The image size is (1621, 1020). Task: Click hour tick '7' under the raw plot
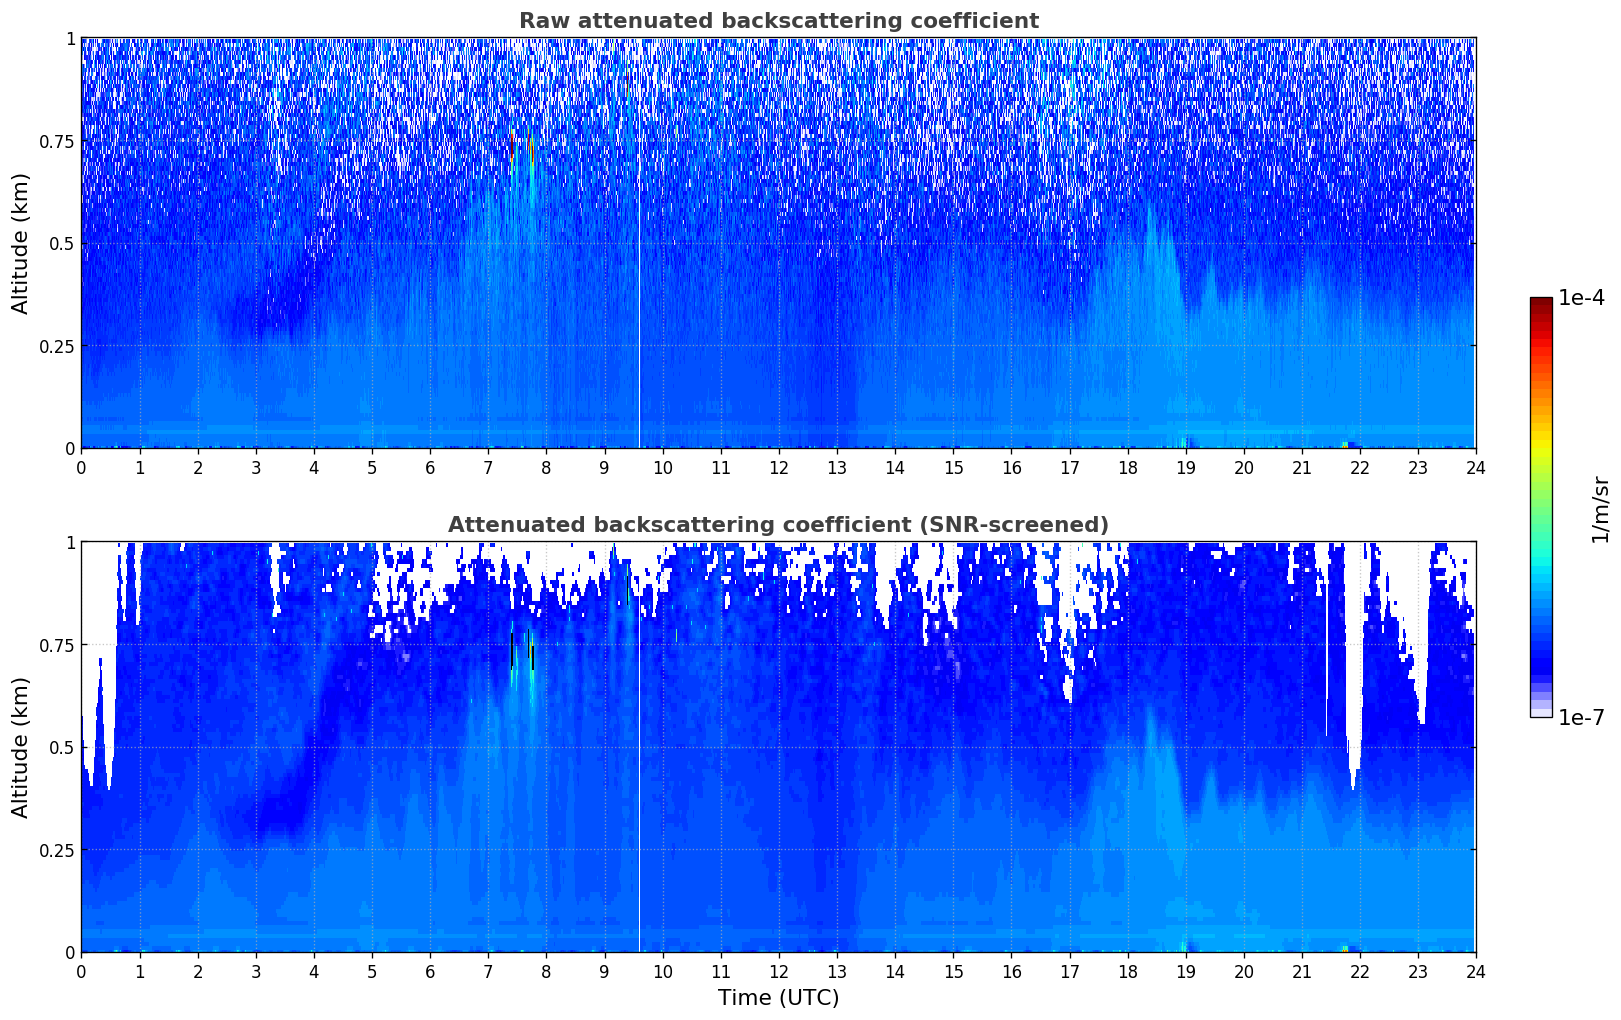488,467
